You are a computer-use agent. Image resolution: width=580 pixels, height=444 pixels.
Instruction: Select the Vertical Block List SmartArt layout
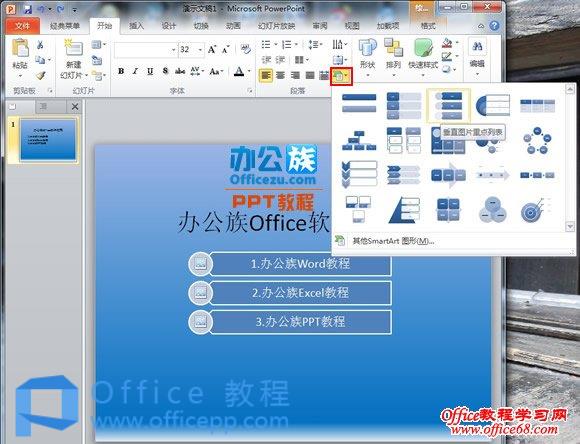point(404,105)
